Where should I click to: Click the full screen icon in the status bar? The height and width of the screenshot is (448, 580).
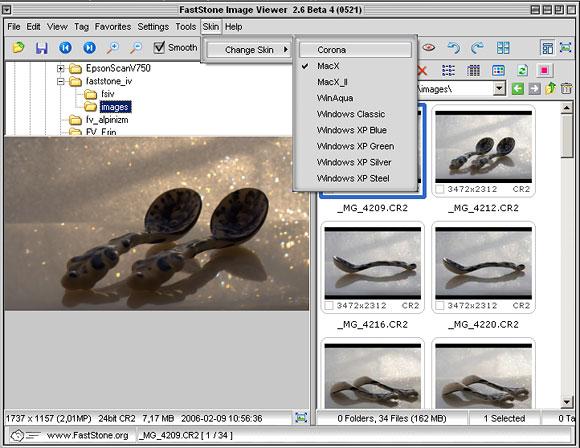click(301, 418)
